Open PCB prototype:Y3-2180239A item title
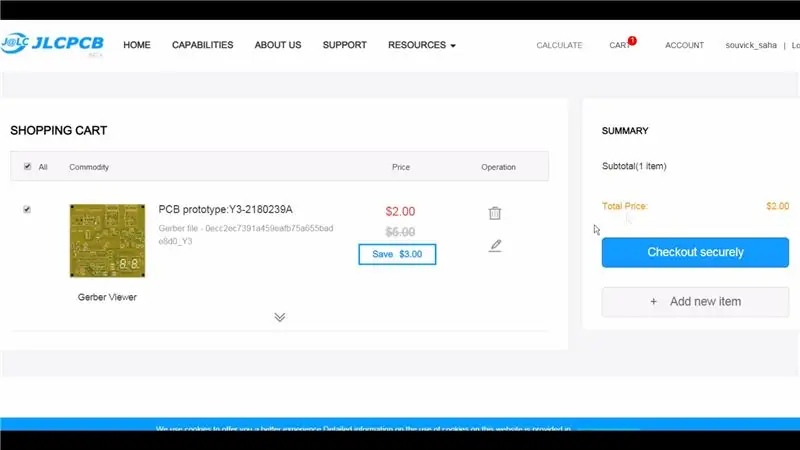The image size is (800, 450). tap(226, 209)
